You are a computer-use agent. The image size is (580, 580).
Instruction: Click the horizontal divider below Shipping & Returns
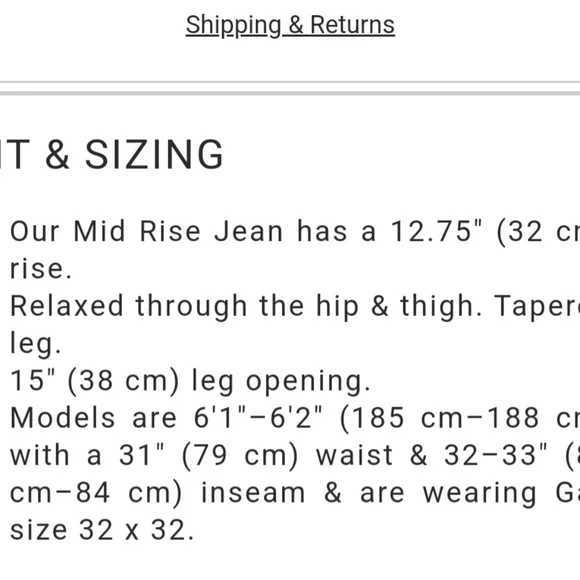290,88
